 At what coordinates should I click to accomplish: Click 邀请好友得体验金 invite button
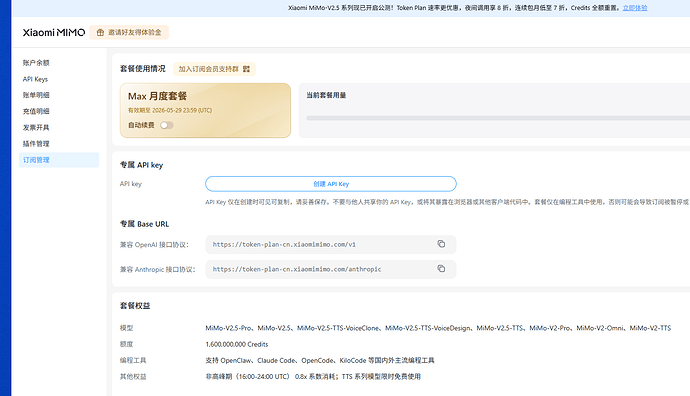tap(129, 33)
